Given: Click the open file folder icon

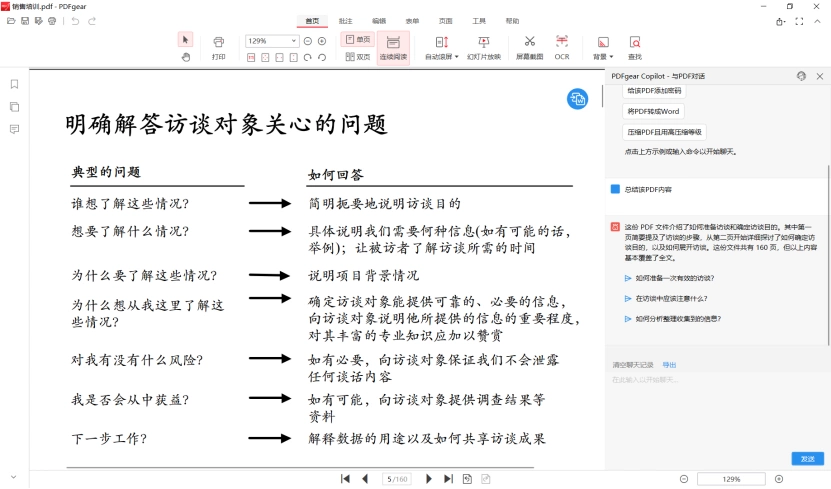Looking at the screenshot, I should click(x=11, y=21).
